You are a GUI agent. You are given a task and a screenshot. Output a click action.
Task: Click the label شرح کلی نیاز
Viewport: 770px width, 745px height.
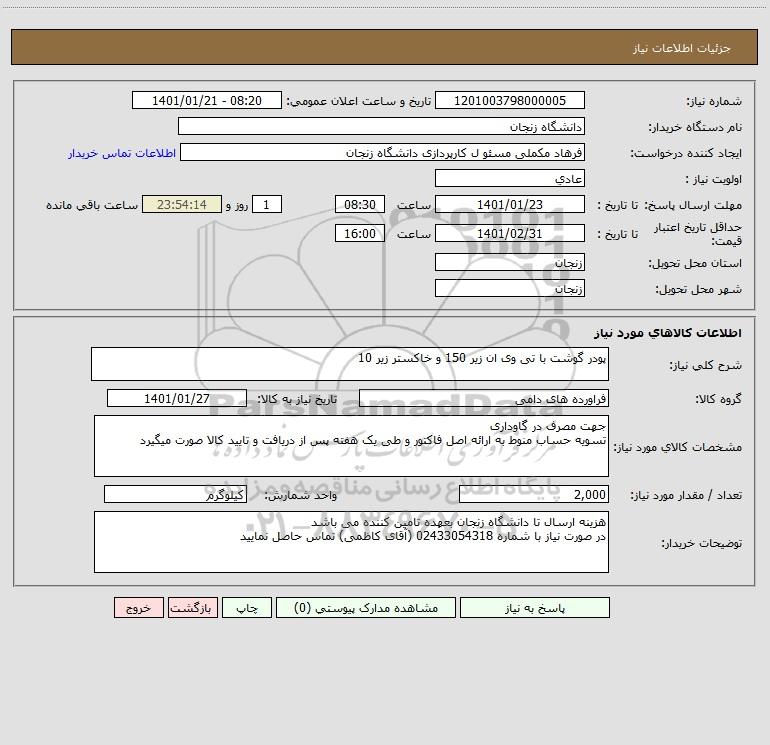[x=706, y=365]
